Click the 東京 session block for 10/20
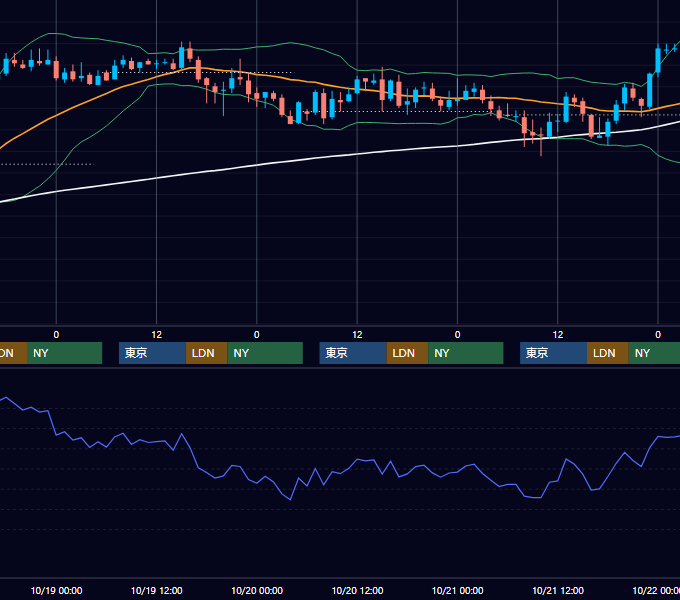Screen dimensions: 680x600 click(x=353, y=353)
